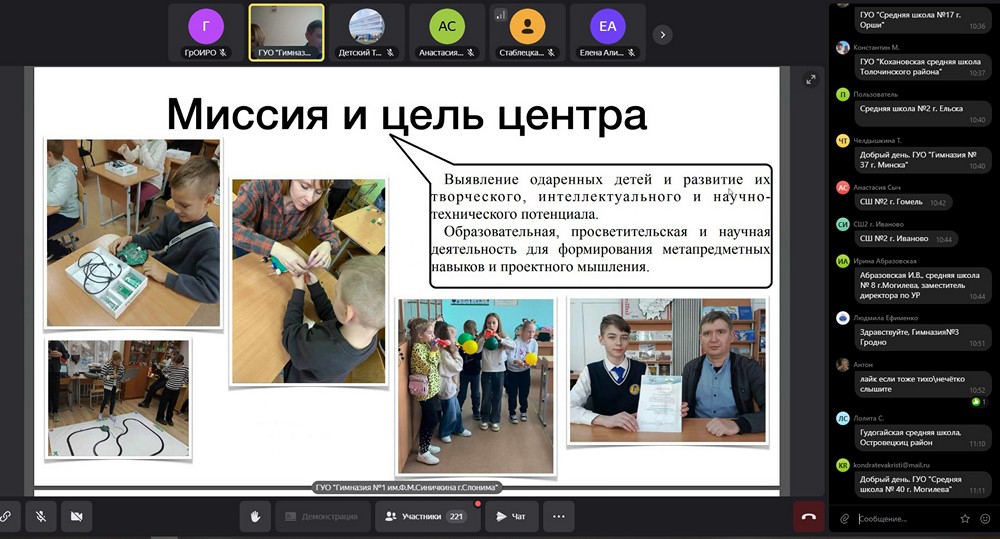This screenshot has width=1000, height=539.
Task: Click the red hang-up call button
Action: [x=808, y=517]
